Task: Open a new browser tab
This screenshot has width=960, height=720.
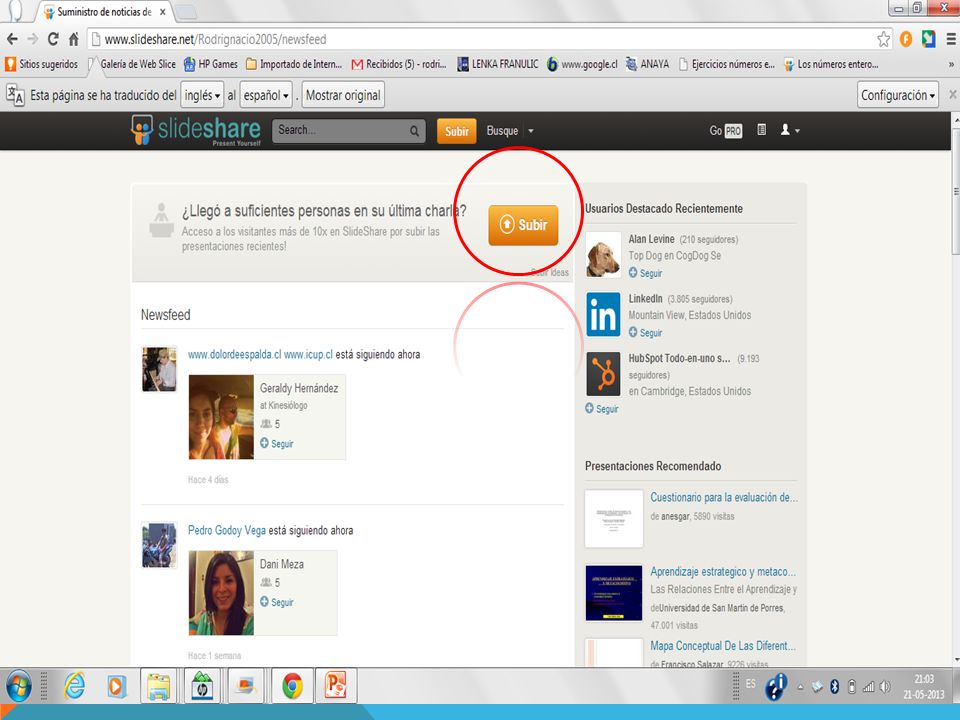Action: (x=187, y=12)
